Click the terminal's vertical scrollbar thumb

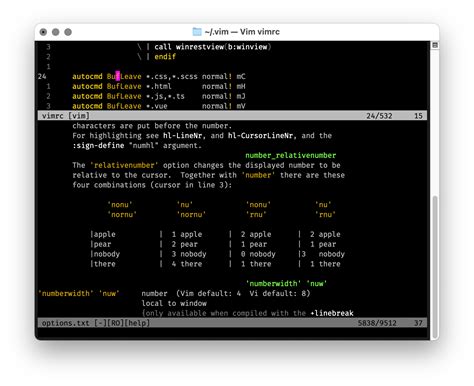click(435, 267)
